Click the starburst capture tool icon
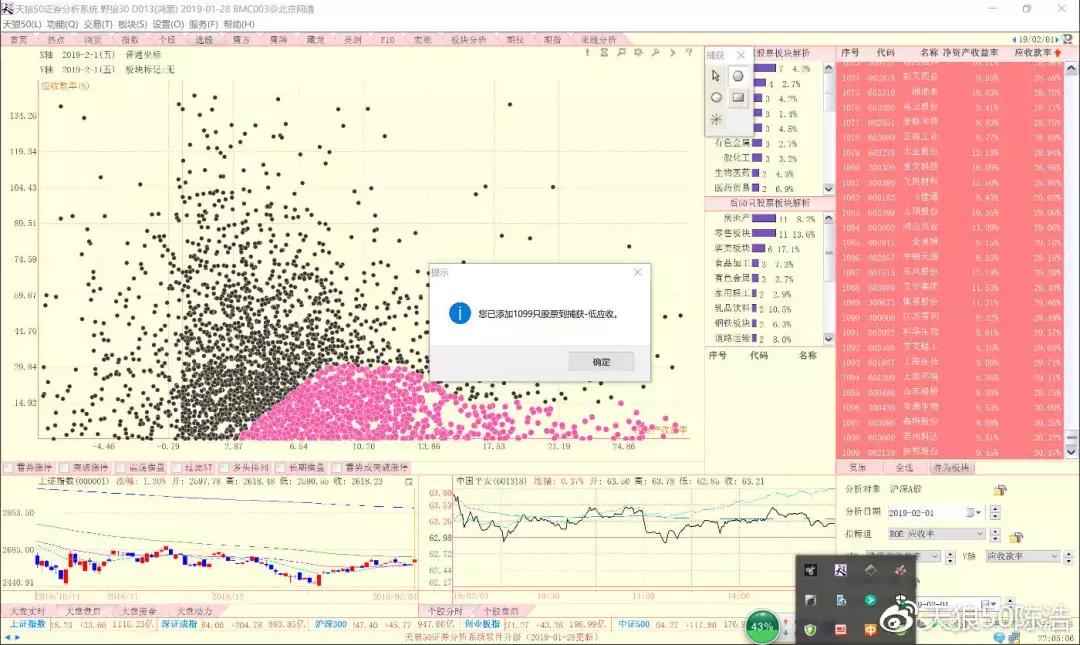The height and width of the screenshot is (645, 1080). (x=716, y=119)
